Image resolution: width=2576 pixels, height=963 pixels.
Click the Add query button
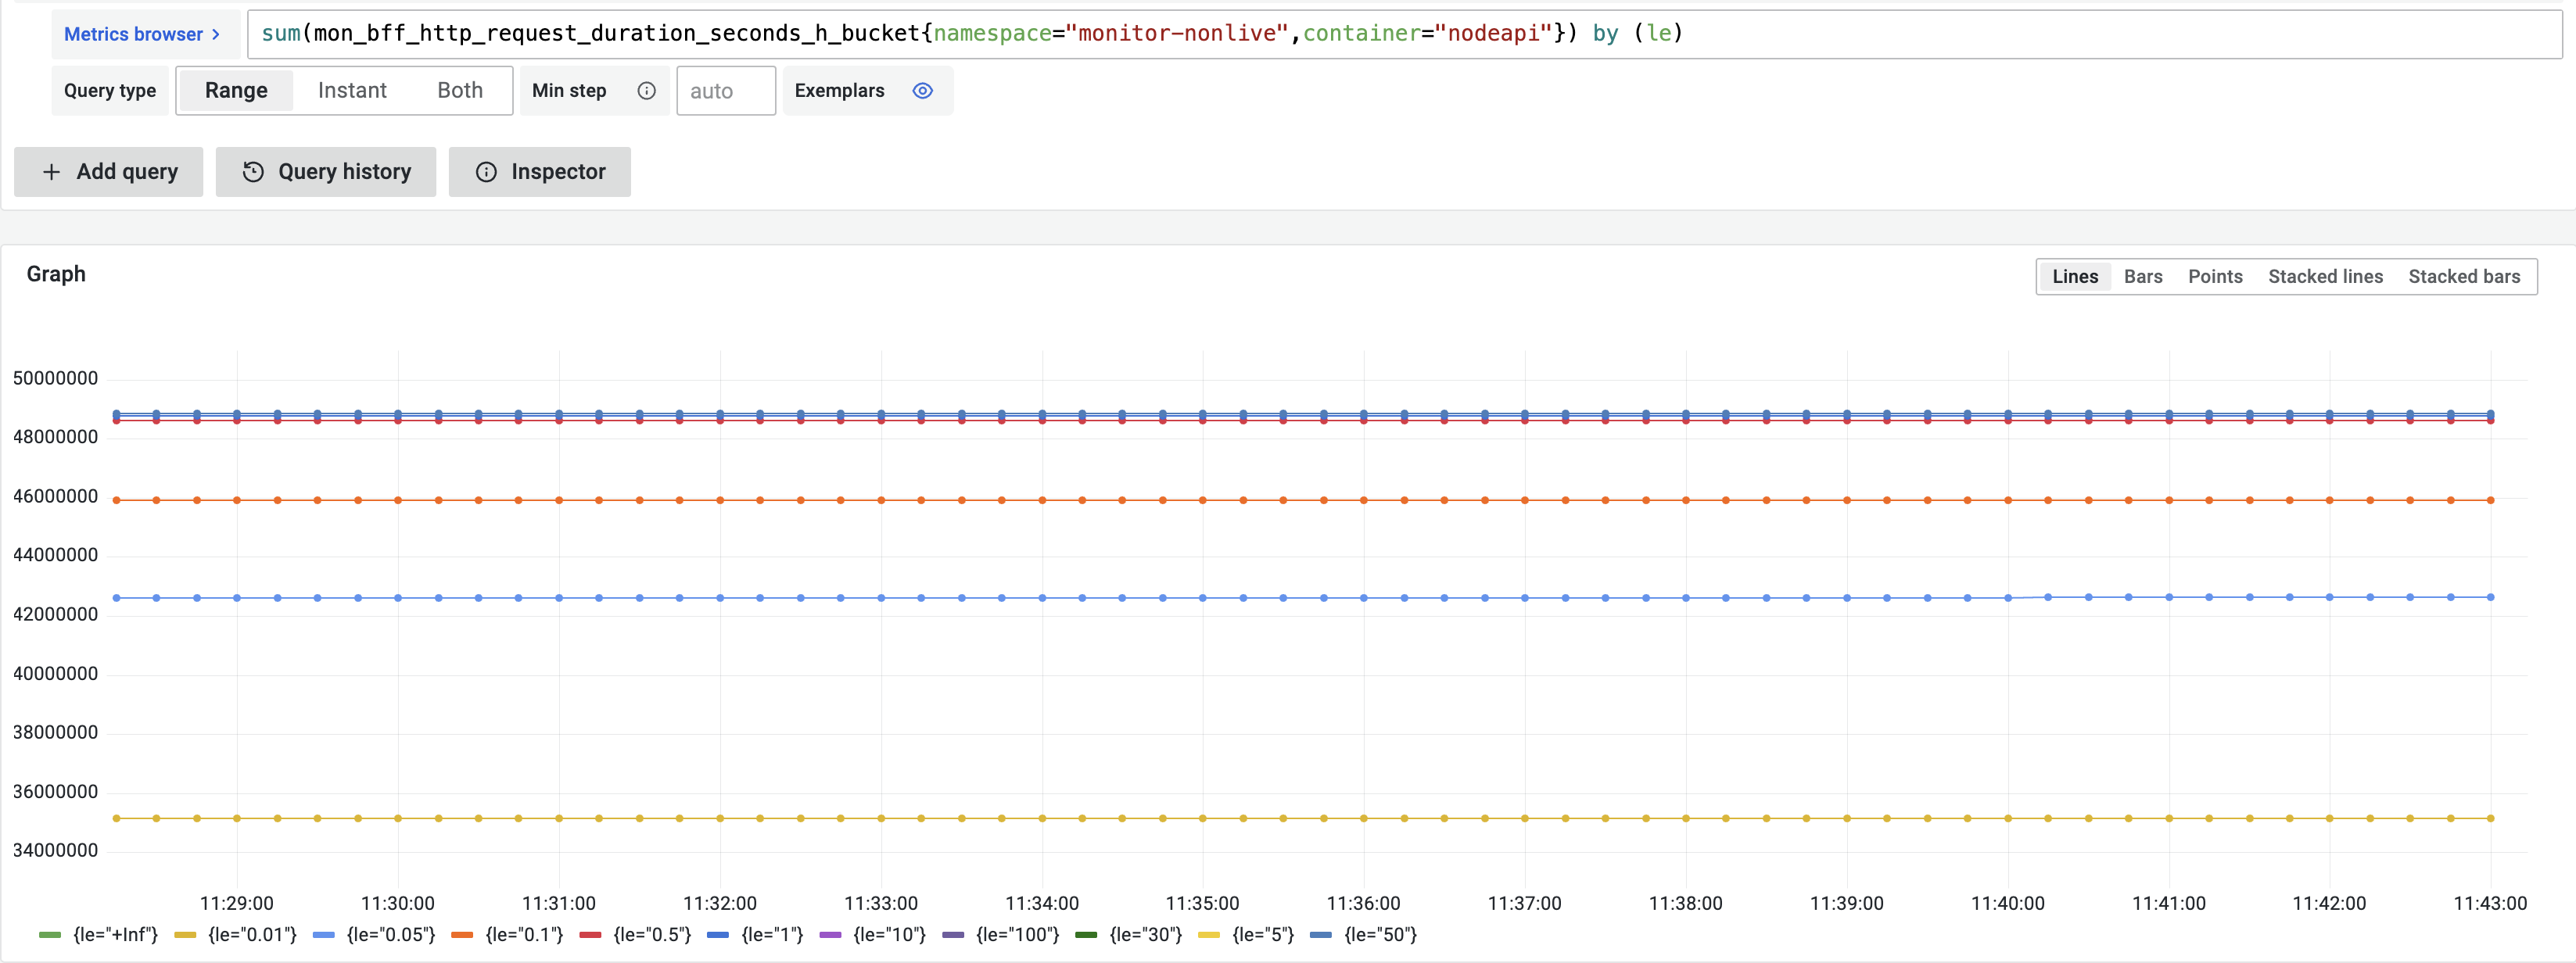click(x=109, y=172)
